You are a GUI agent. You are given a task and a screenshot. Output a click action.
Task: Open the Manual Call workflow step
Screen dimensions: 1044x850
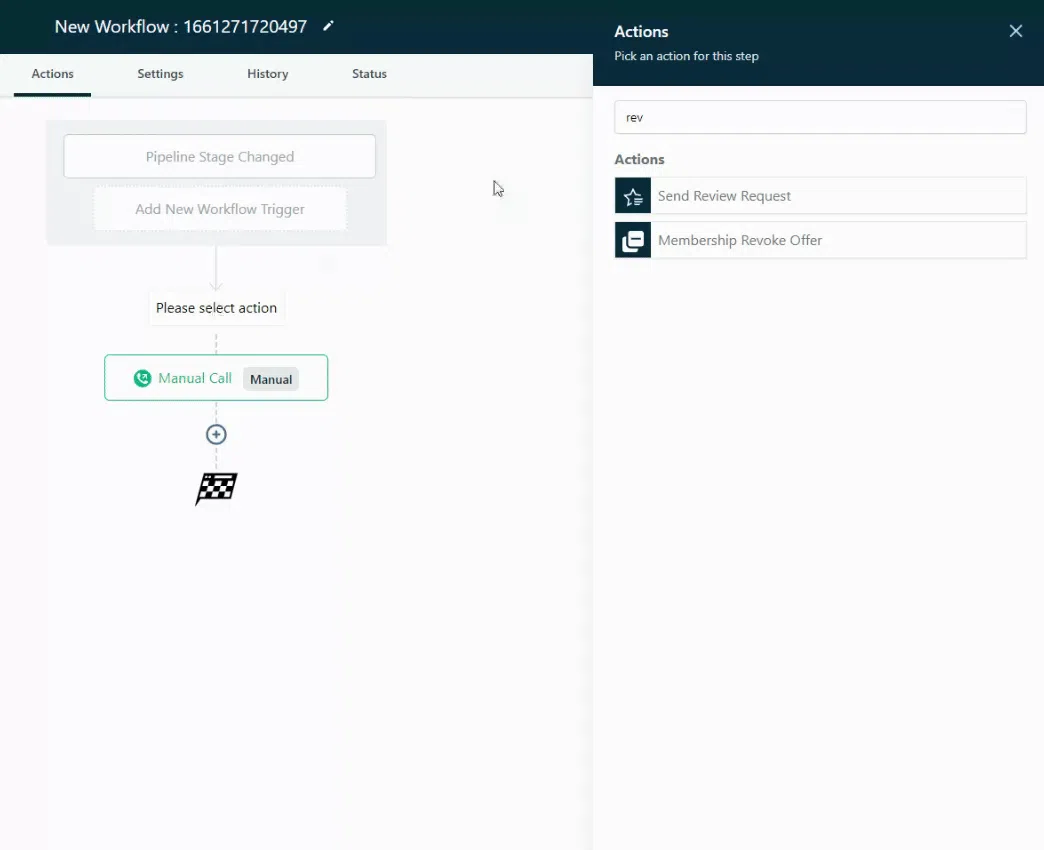click(x=216, y=377)
